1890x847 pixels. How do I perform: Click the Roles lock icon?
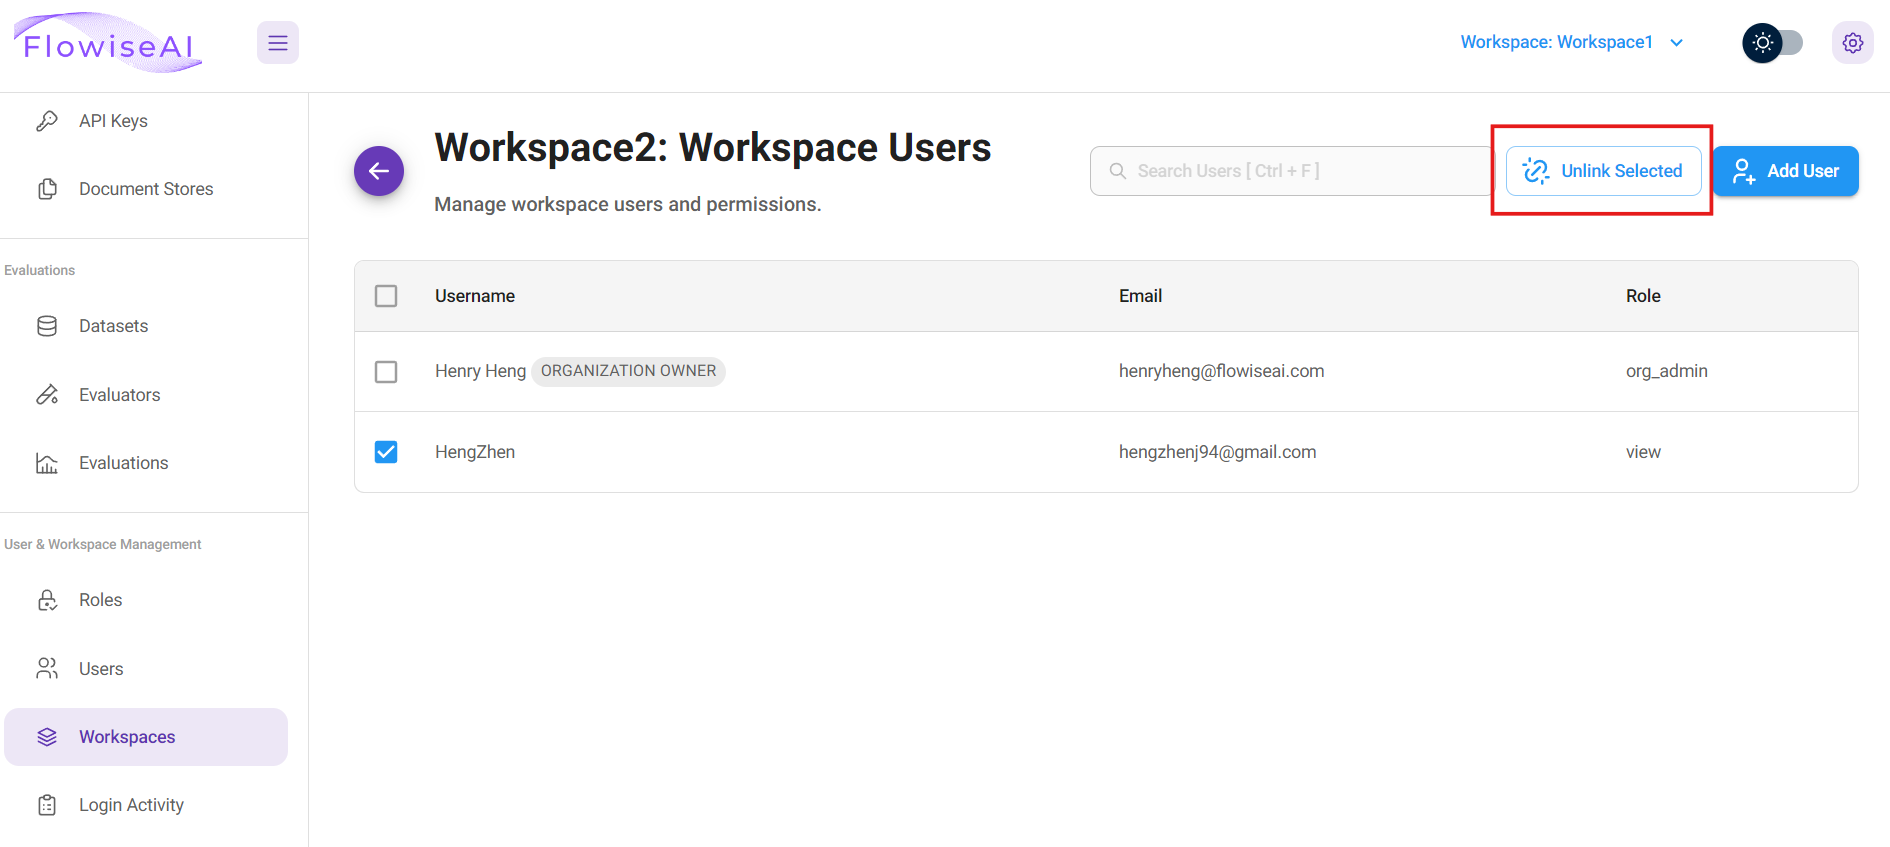(47, 600)
